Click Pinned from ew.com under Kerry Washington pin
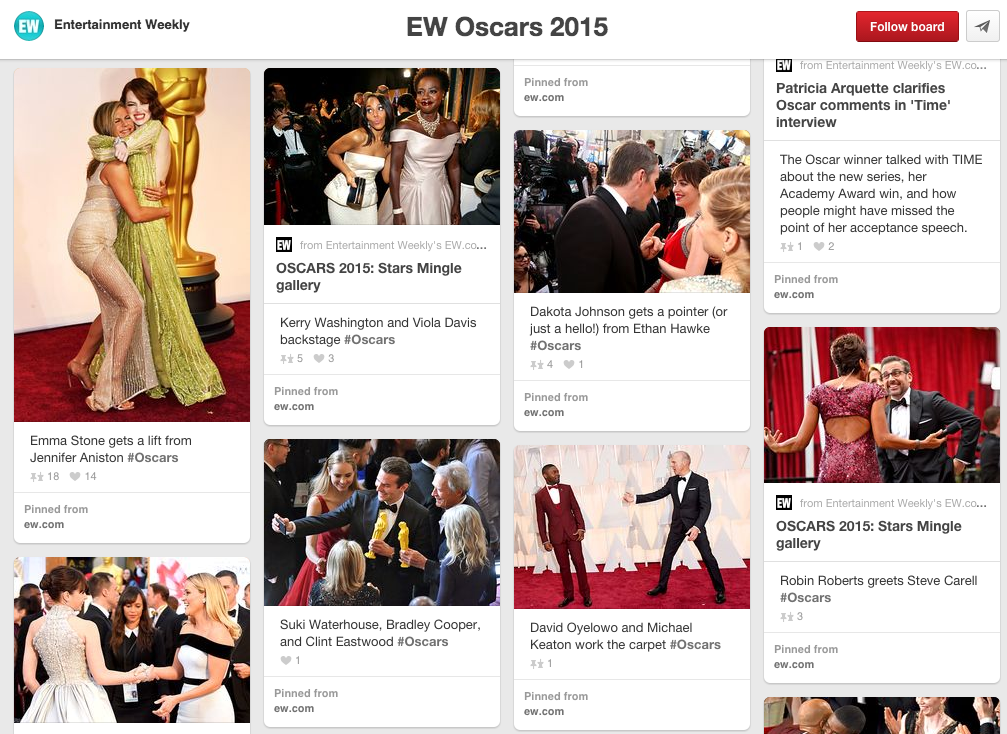1007x734 pixels. click(306, 399)
